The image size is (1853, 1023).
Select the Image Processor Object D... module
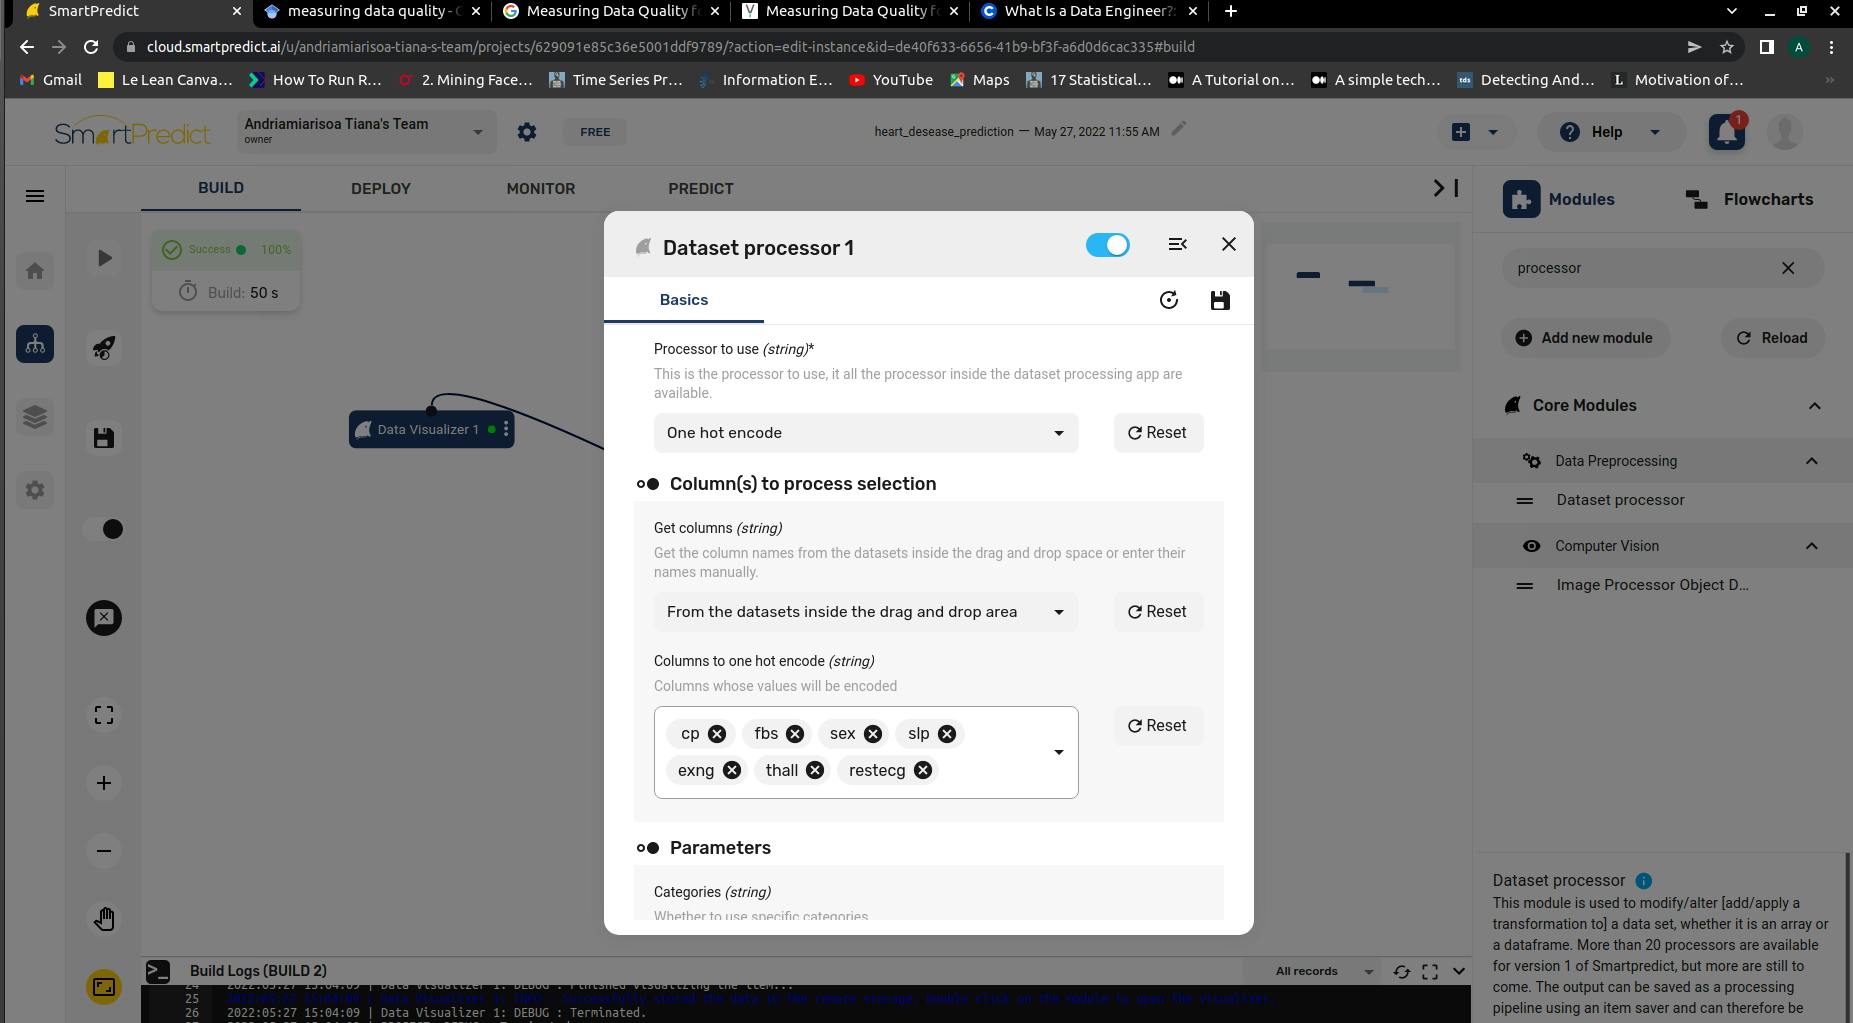[1652, 585]
